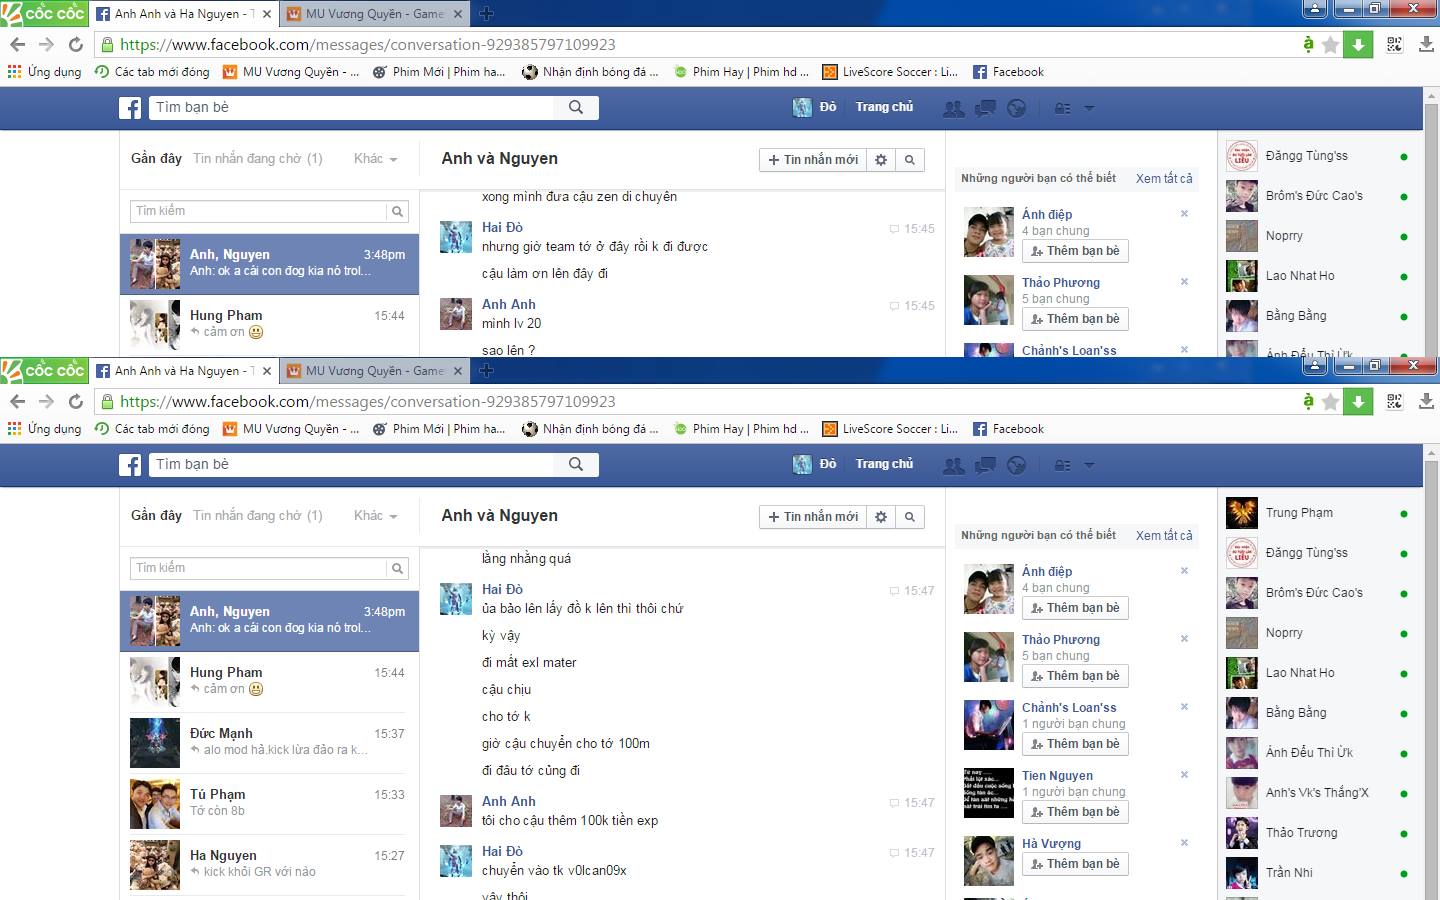Expand the Khác dropdown in the lower window
This screenshot has width=1440, height=900.
(375, 516)
